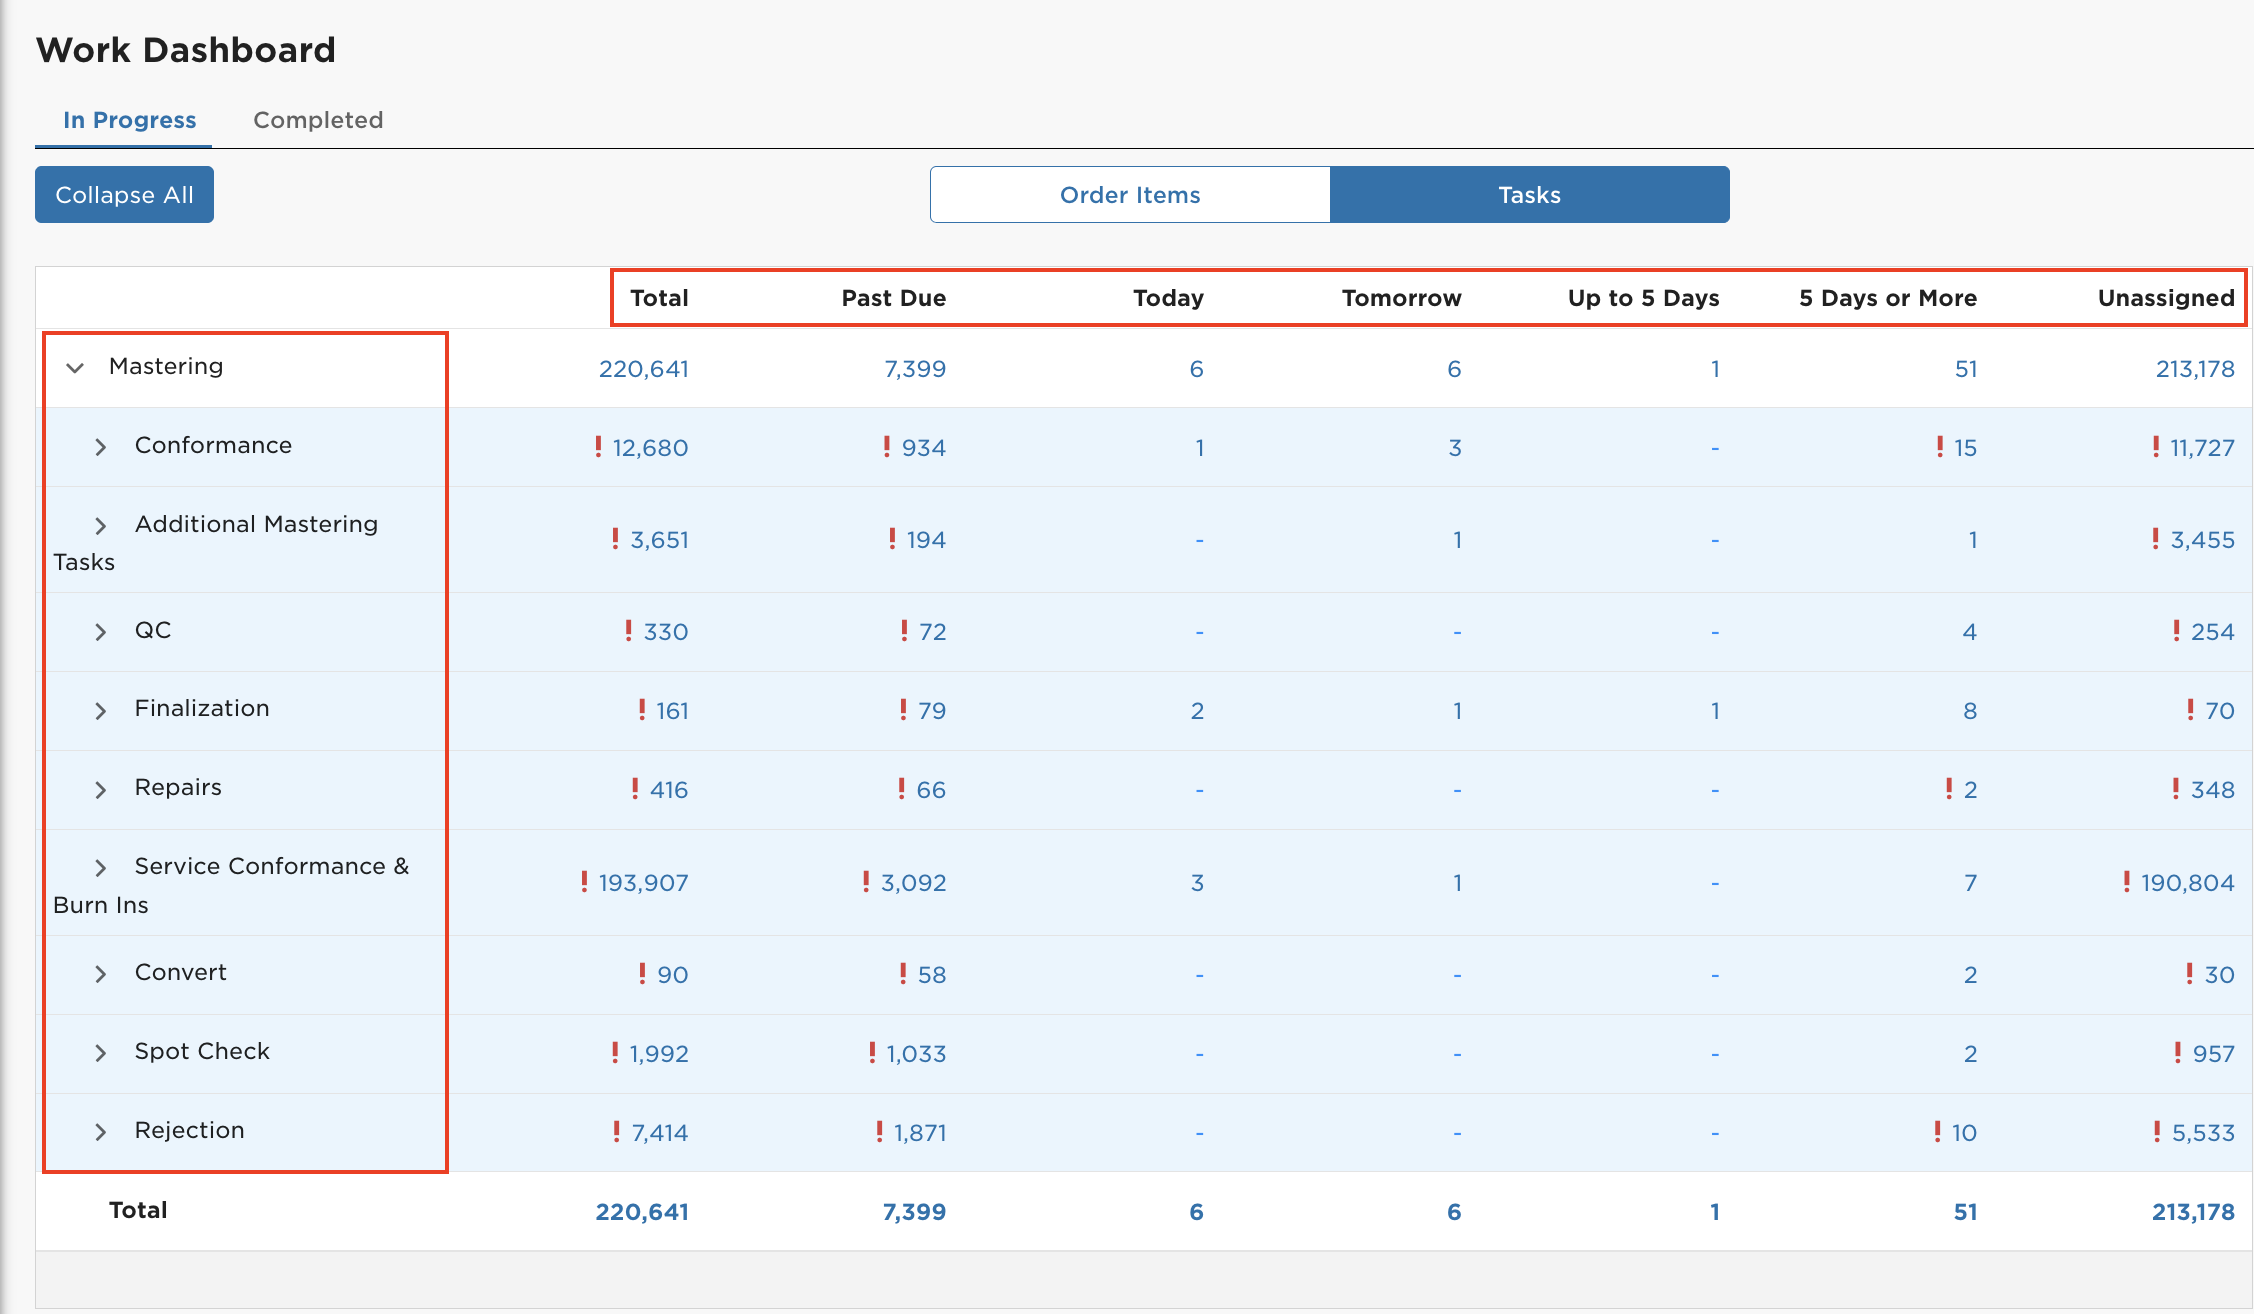
Task: Expand the Rejection row
Action: (100, 1132)
